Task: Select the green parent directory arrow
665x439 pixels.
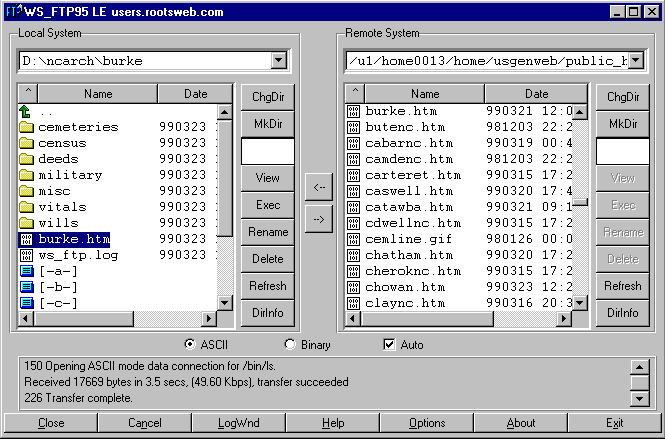Action: coord(27,111)
